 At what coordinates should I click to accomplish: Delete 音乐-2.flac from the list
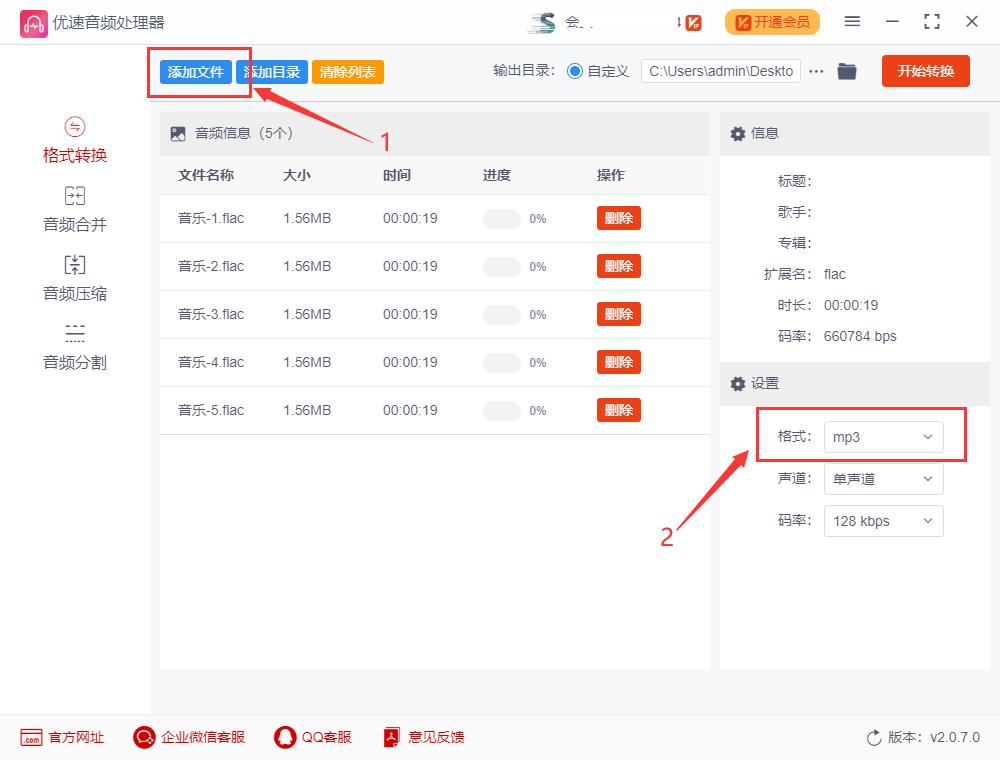pyautogui.click(x=618, y=265)
